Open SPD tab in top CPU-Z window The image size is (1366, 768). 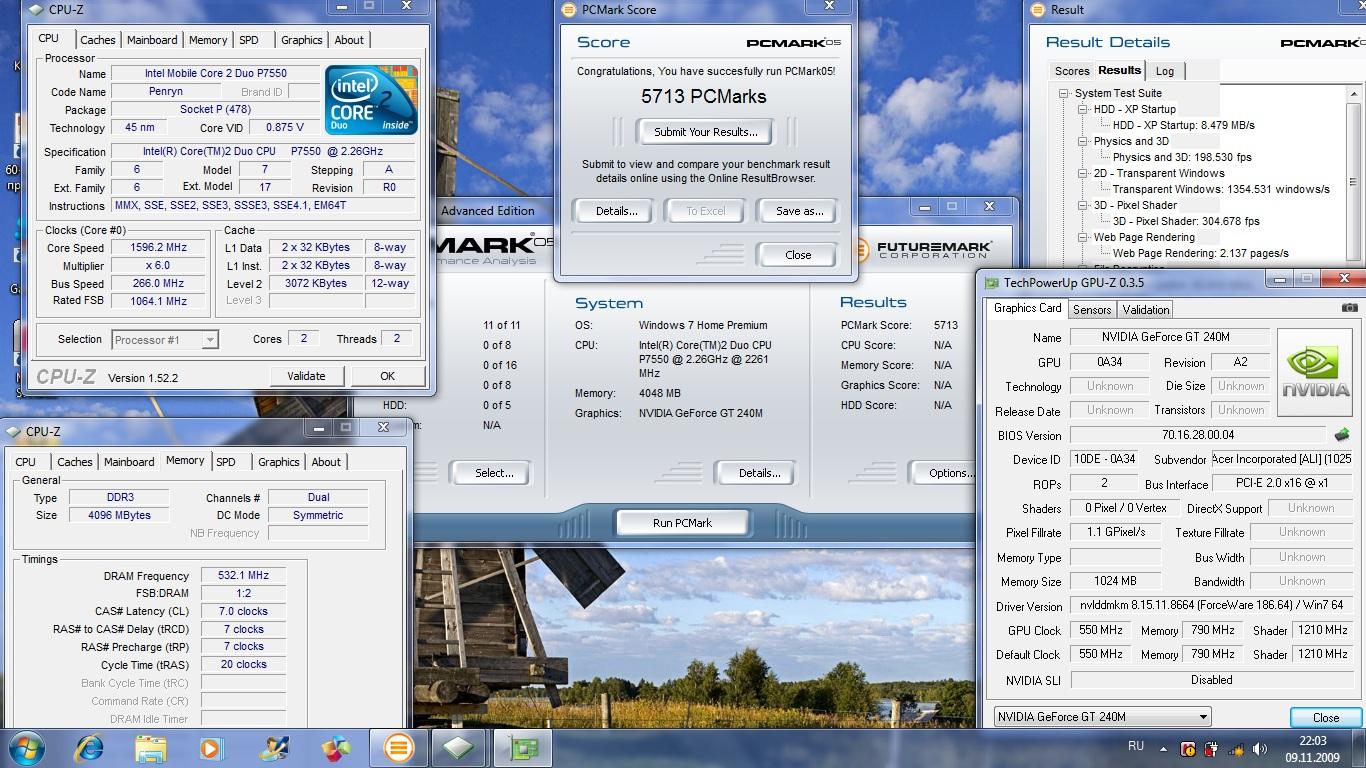click(x=249, y=40)
